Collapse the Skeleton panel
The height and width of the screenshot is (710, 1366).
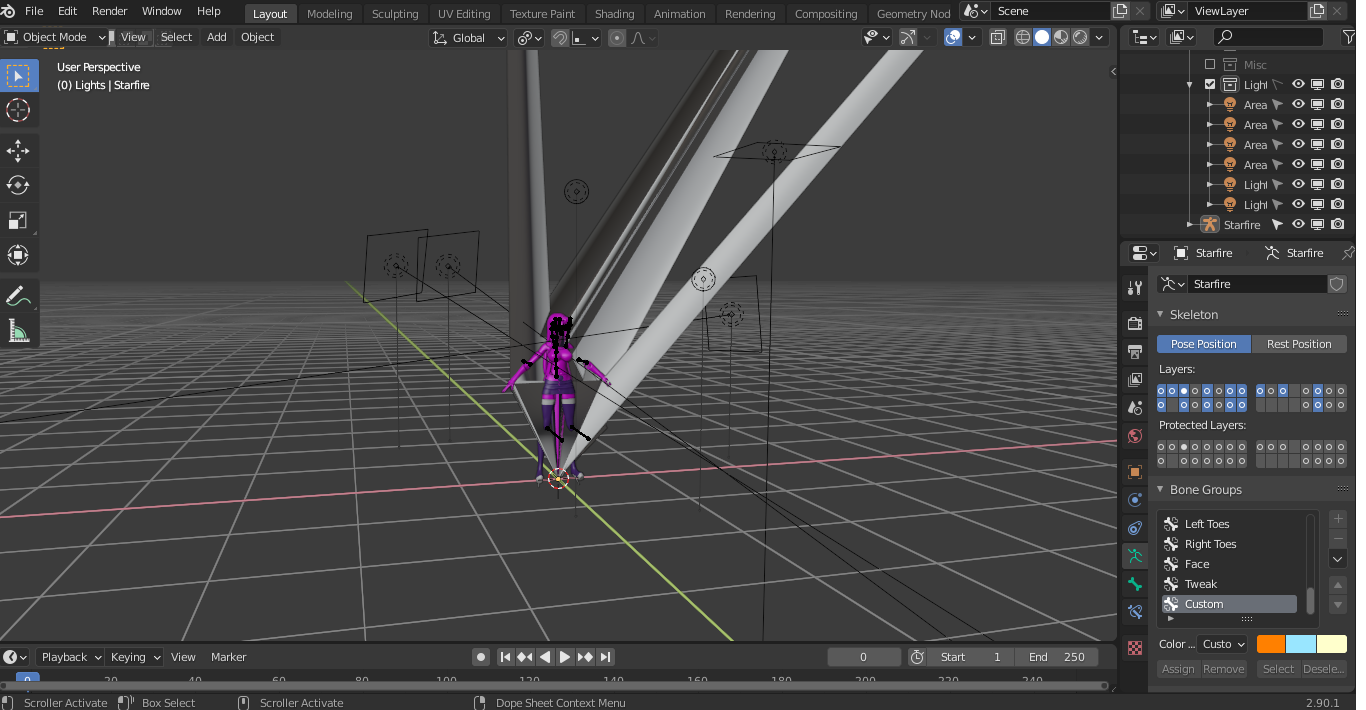pyautogui.click(x=1160, y=314)
